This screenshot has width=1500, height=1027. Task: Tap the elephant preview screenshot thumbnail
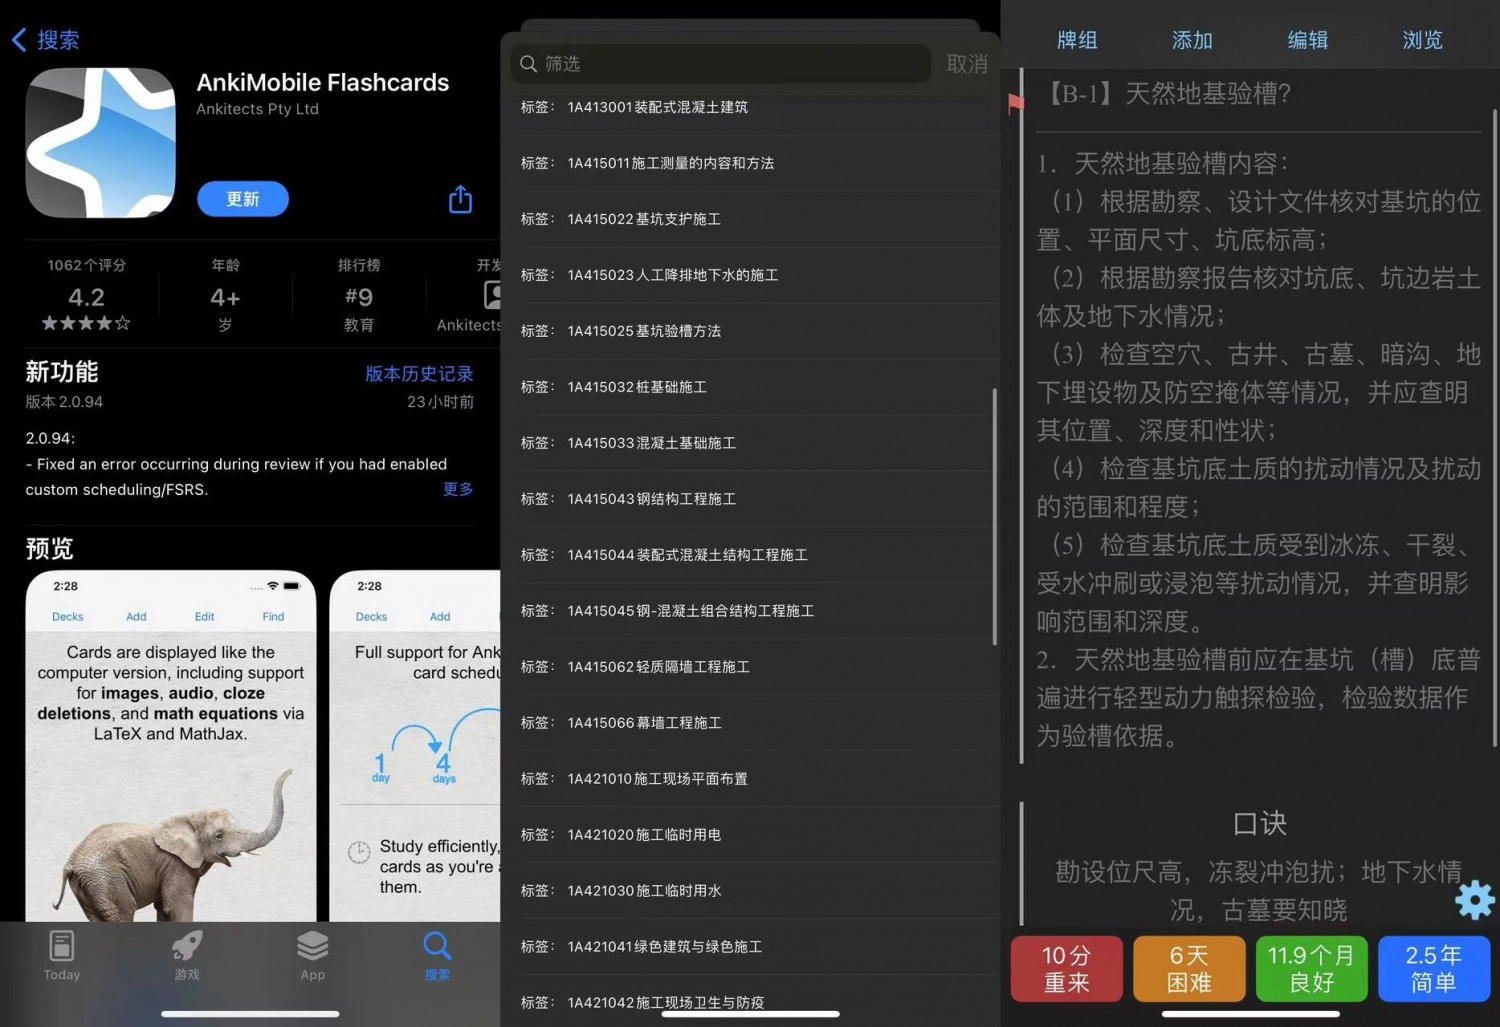pyautogui.click(x=171, y=746)
